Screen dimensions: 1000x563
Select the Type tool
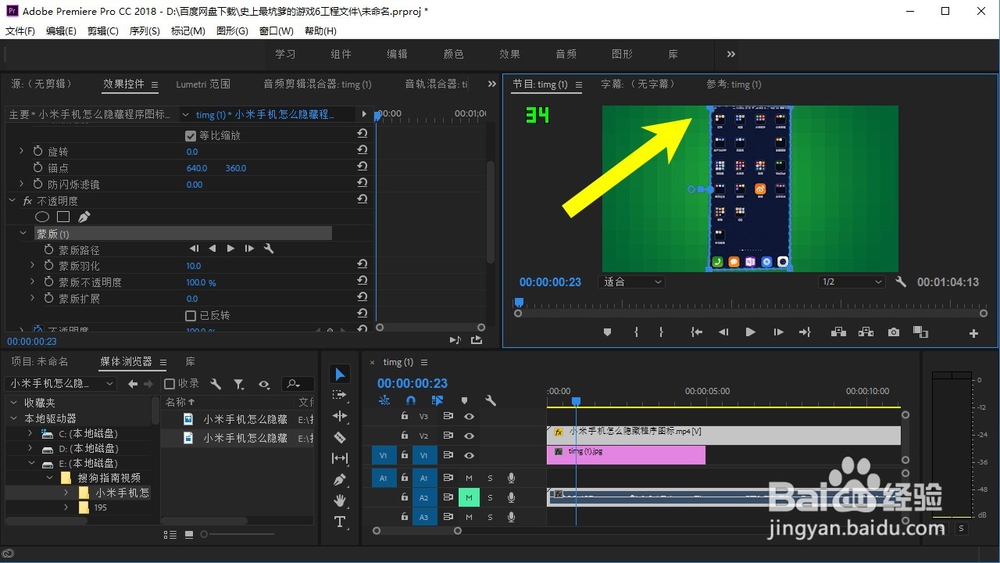pos(340,522)
